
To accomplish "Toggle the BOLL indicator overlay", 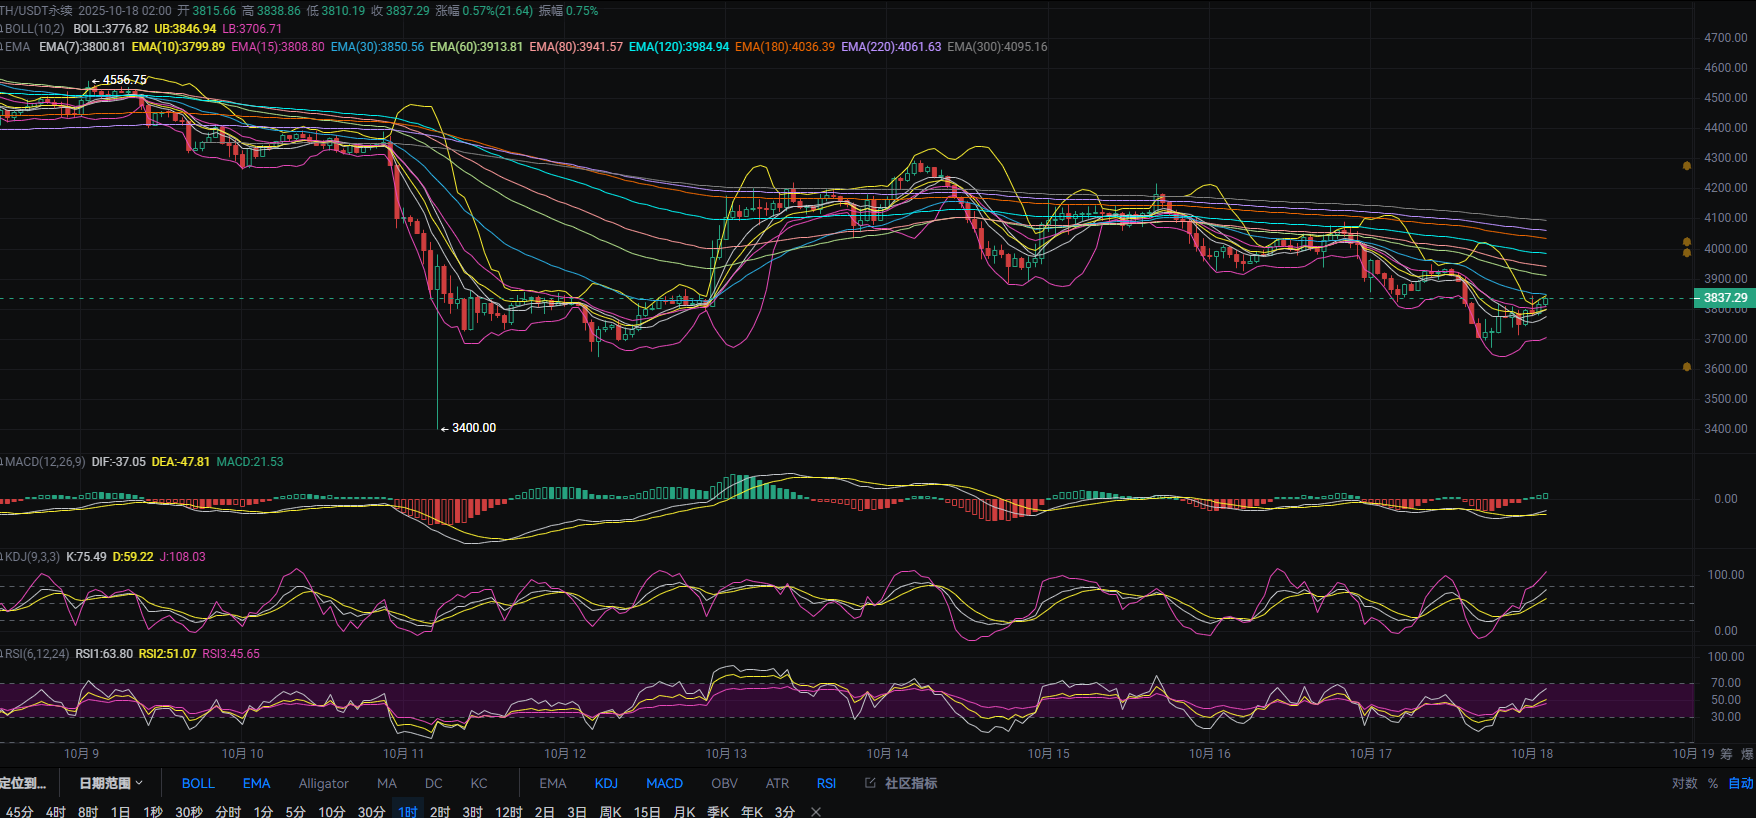I will coord(198,783).
